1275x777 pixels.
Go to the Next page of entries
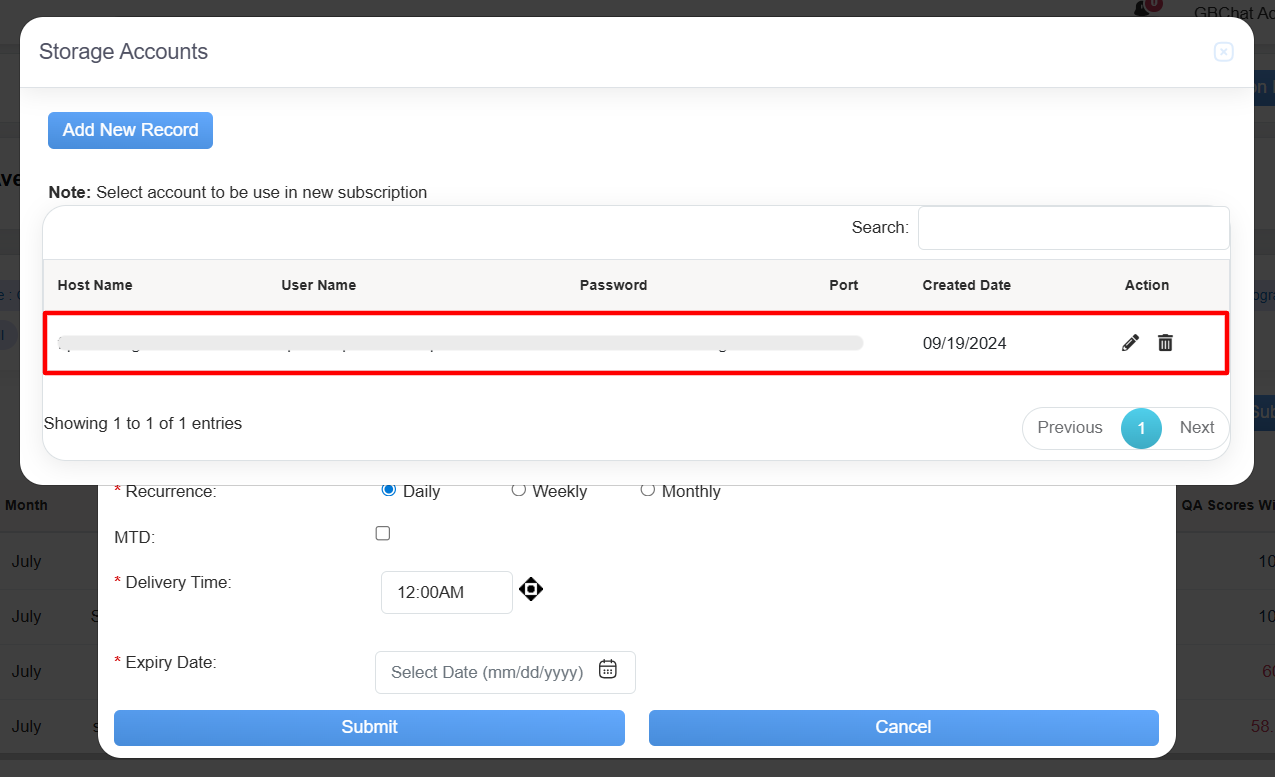(x=1196, y=428)
